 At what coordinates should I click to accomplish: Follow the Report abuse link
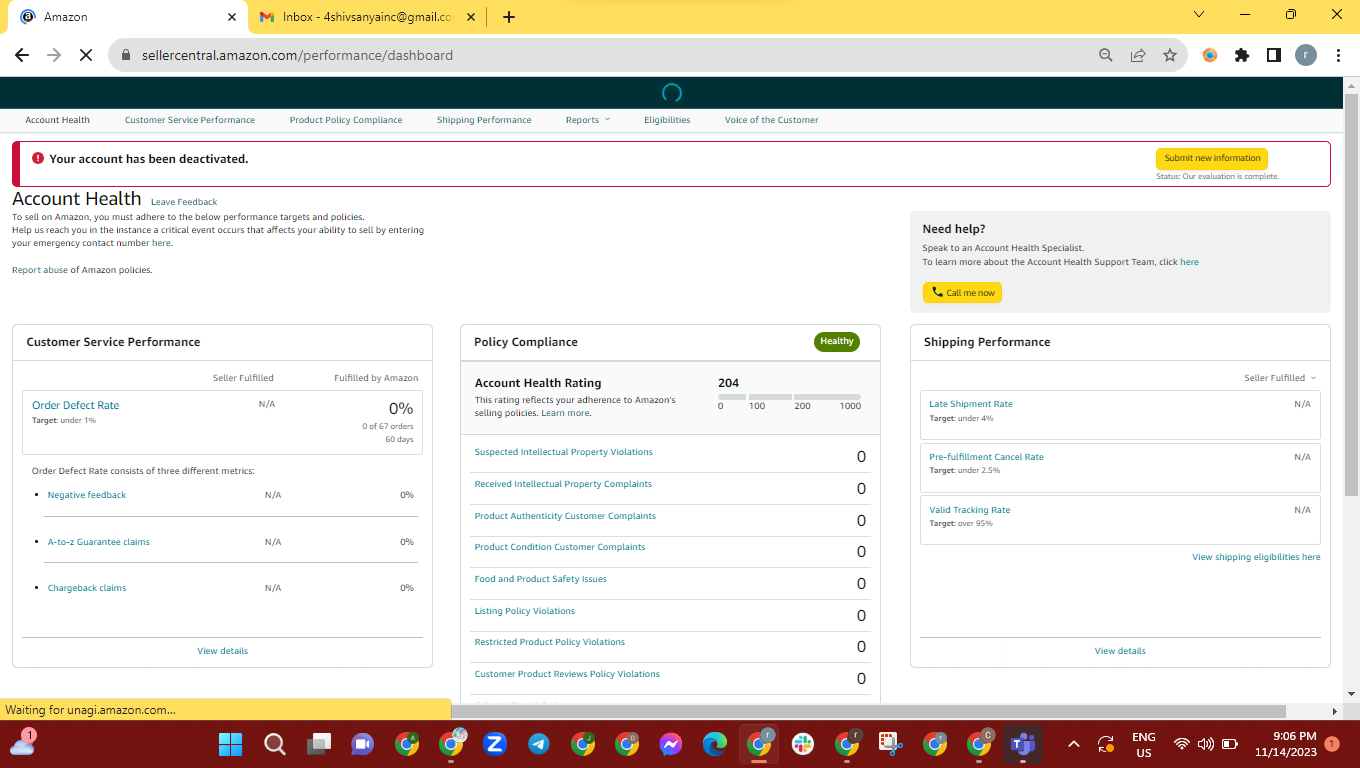coord(40,270)
